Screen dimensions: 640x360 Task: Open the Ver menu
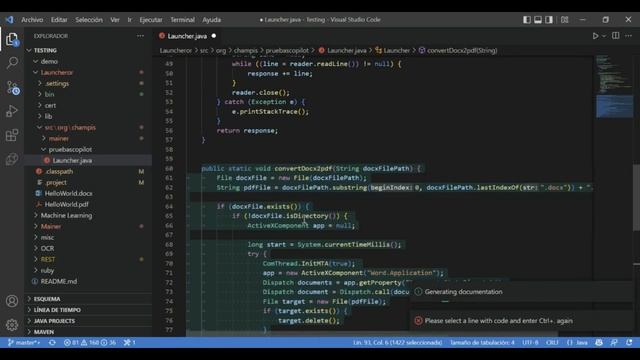point(115,20)
